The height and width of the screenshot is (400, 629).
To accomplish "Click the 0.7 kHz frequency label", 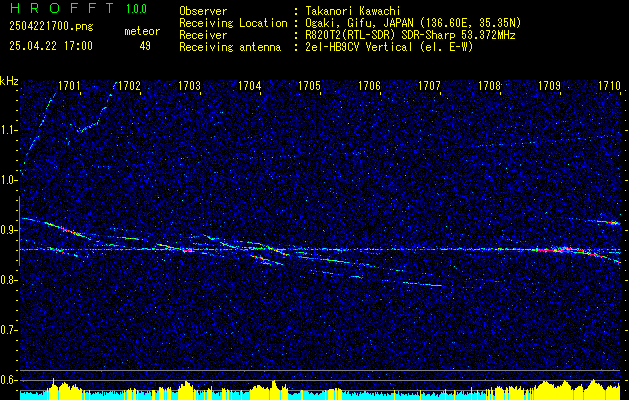I will [x=8, y=331].
